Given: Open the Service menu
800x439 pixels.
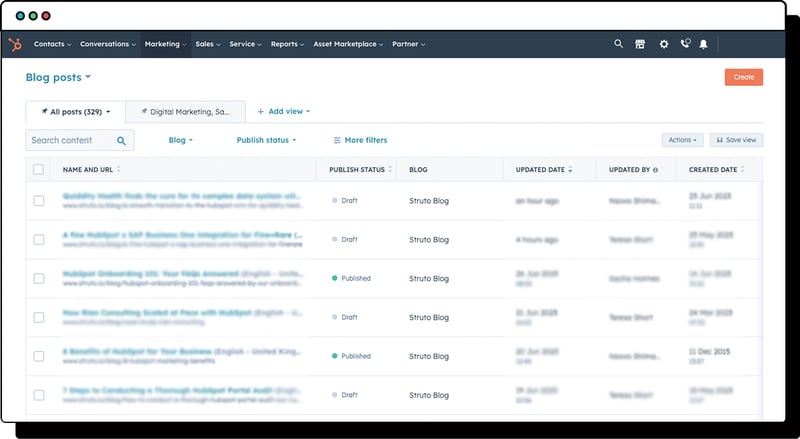Looking at the screenshot, I should [x=245, y=44].
